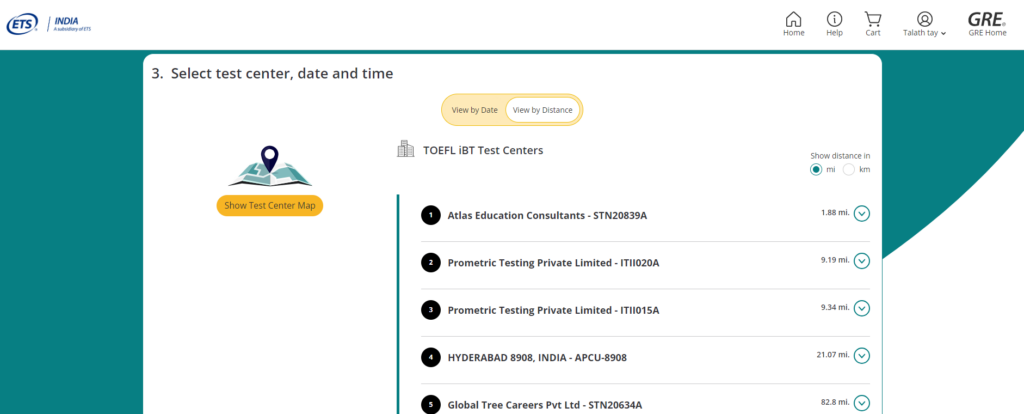
Task: Select Prometric Testing Private Limited - ITII015A
Action: 553,310
